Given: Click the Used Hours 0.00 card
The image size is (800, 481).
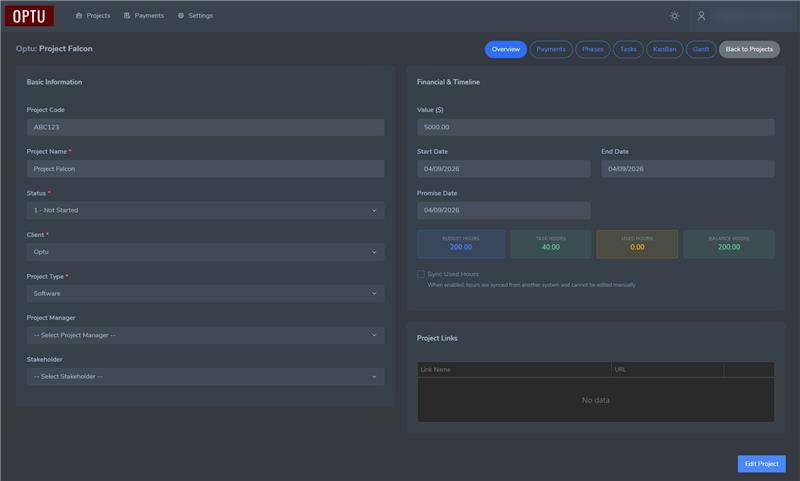Looking at the screenshot, I should pos(637,244).
